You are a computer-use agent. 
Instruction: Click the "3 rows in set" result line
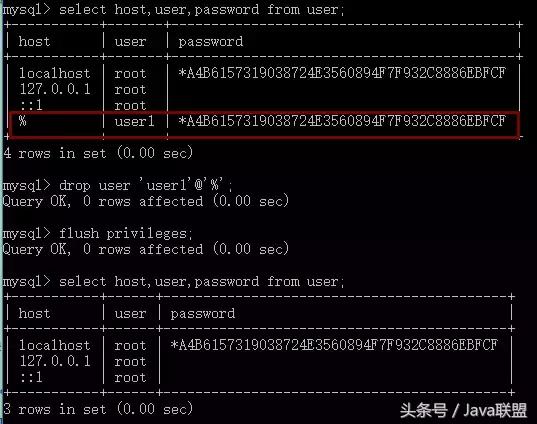click(x=98, y=409)
